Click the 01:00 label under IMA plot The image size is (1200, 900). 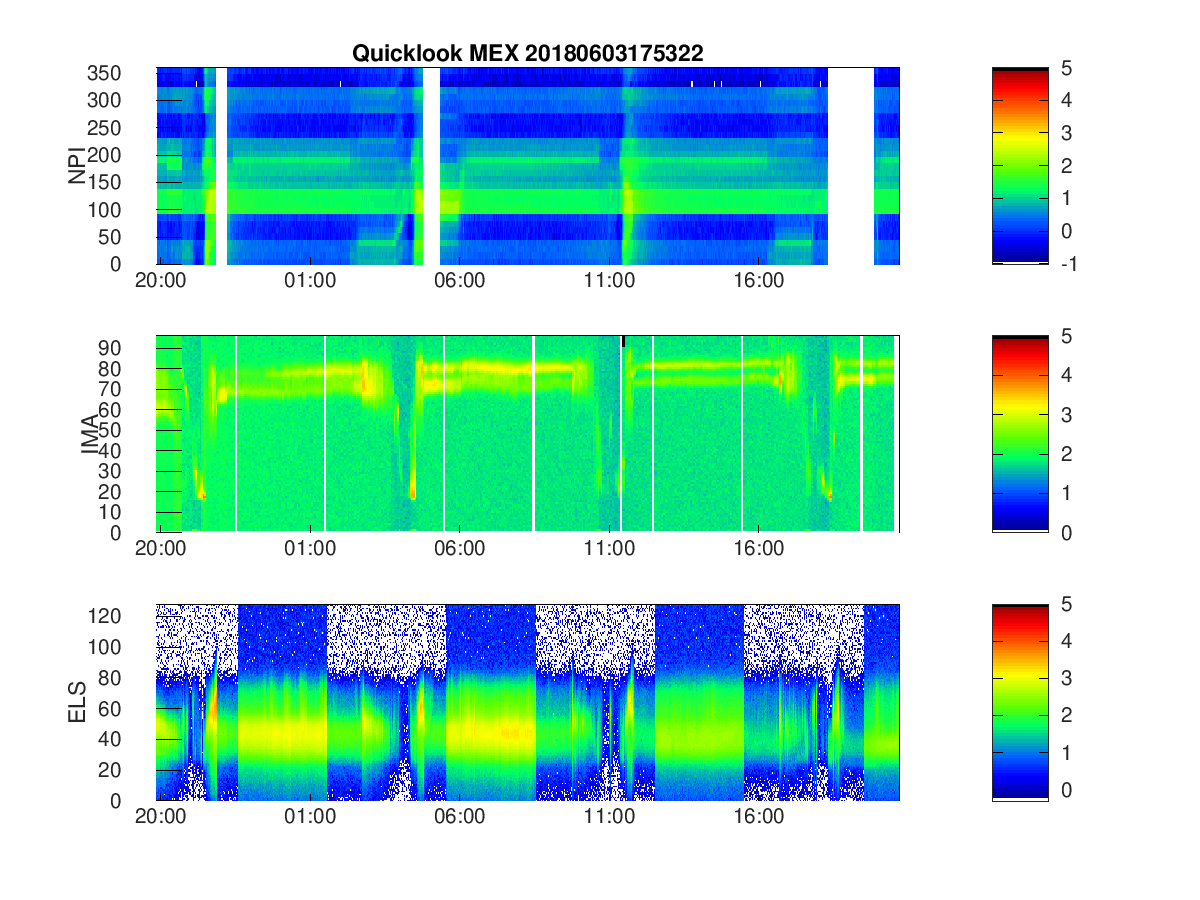coord(310,549)
